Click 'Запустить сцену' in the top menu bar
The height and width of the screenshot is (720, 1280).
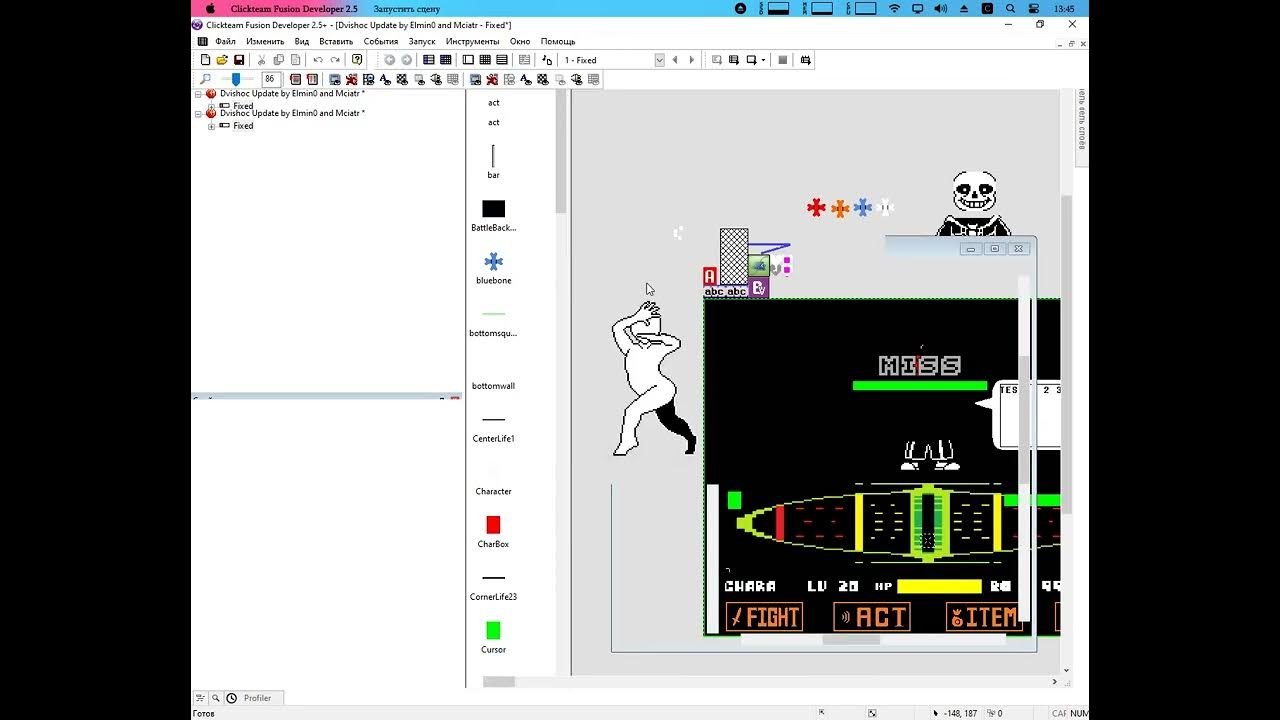tap(406, 8)
